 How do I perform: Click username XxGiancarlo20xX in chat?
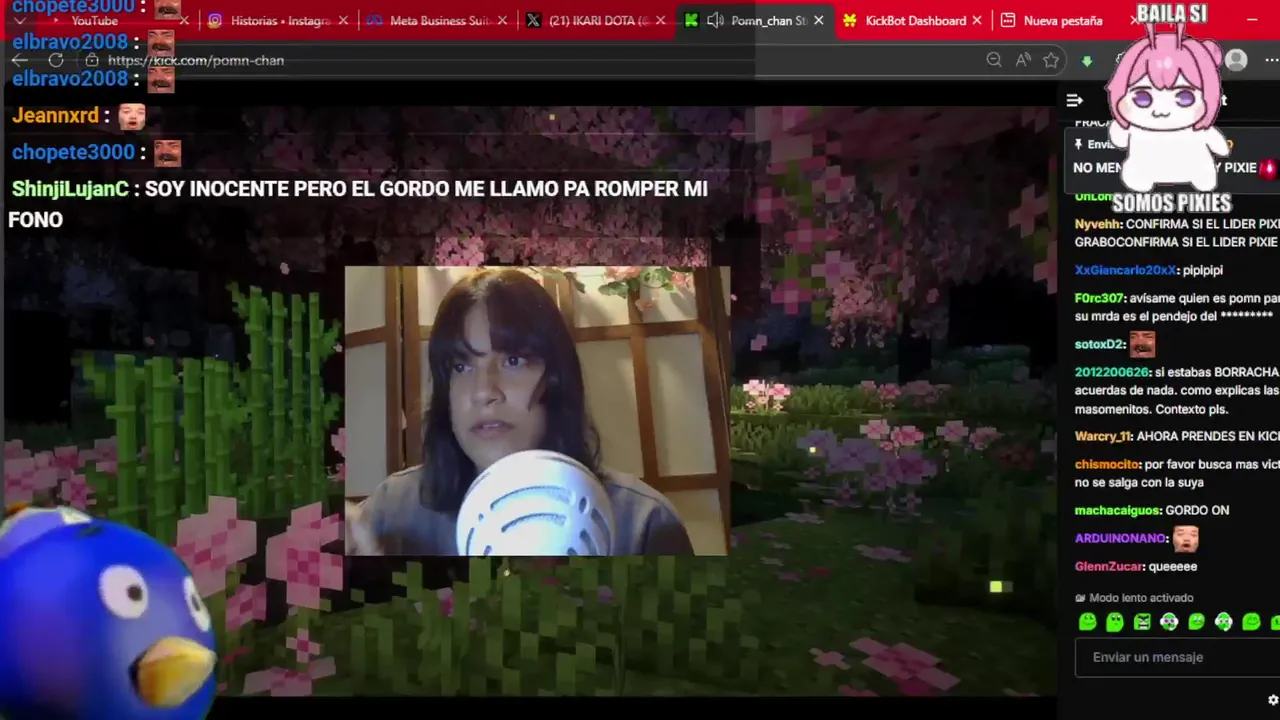pyautogui.click(x=1125, y=270)
